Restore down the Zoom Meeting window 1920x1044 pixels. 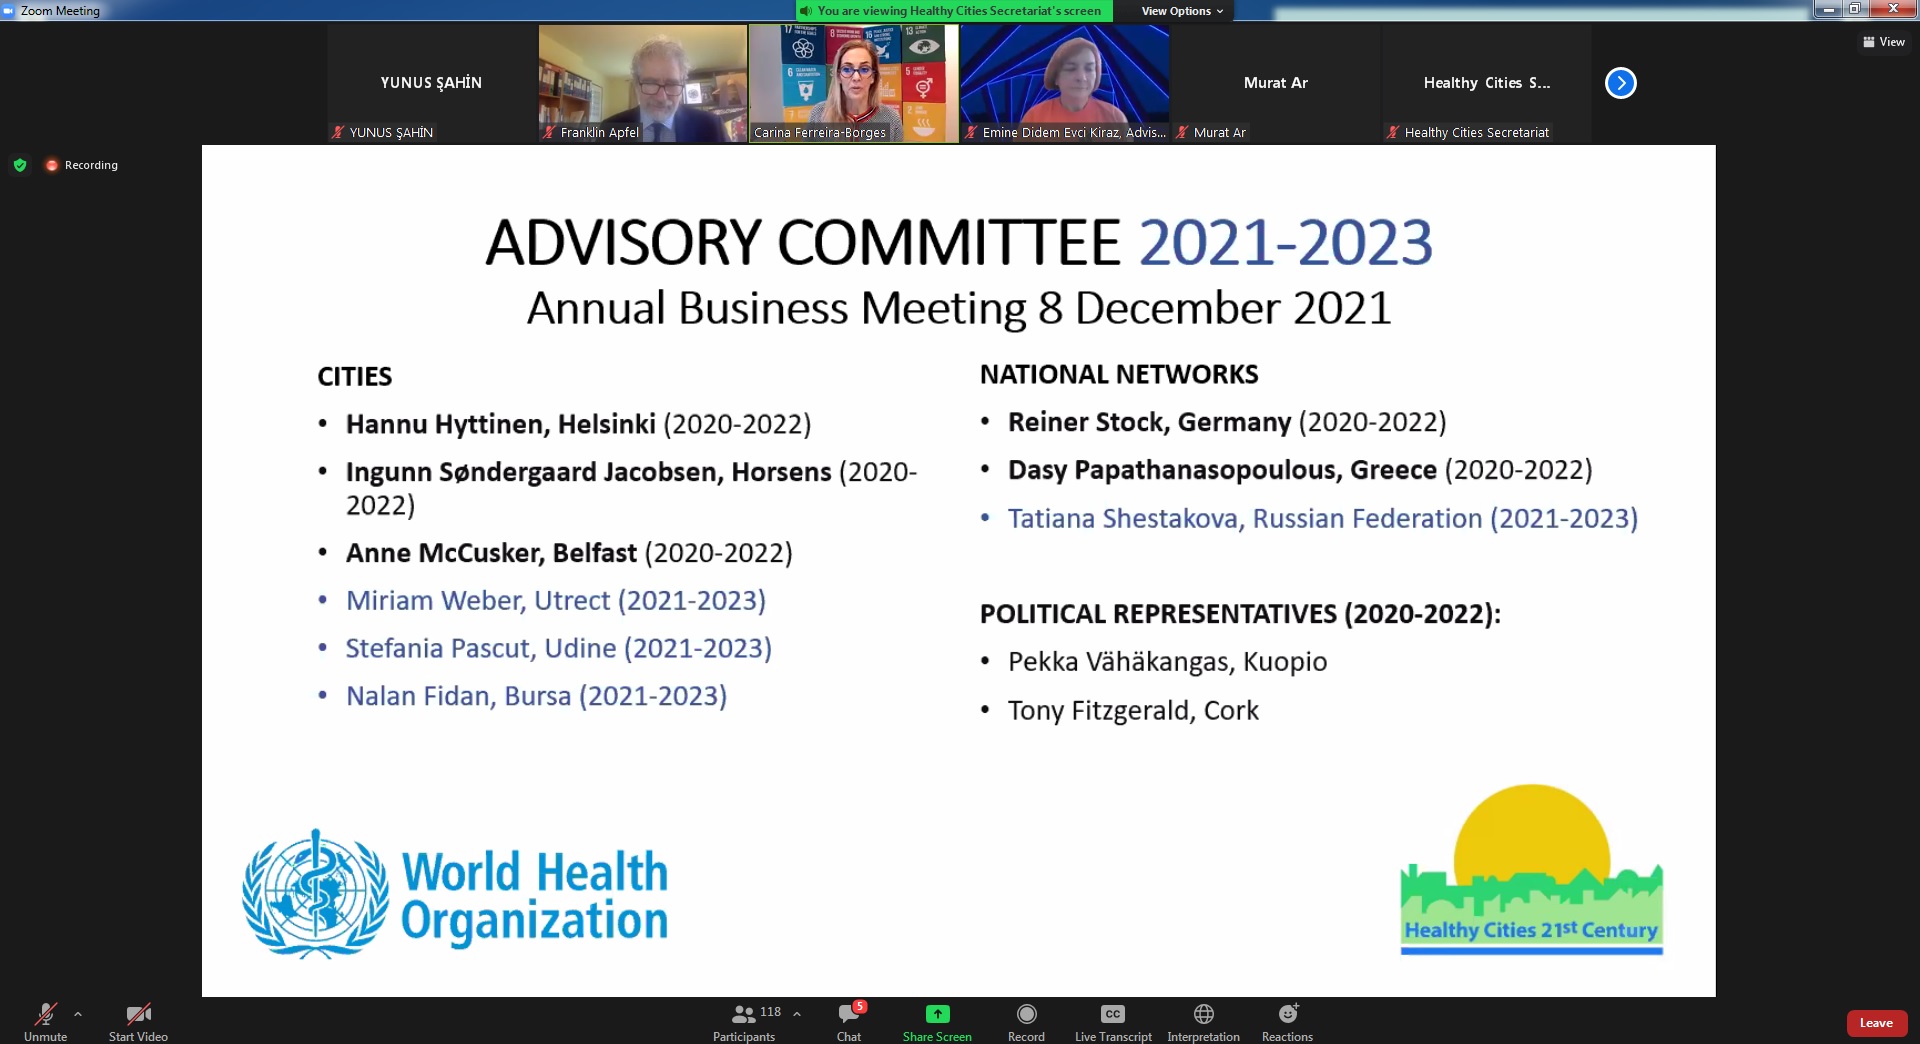pyautogui.click(x=1854, y=9)
